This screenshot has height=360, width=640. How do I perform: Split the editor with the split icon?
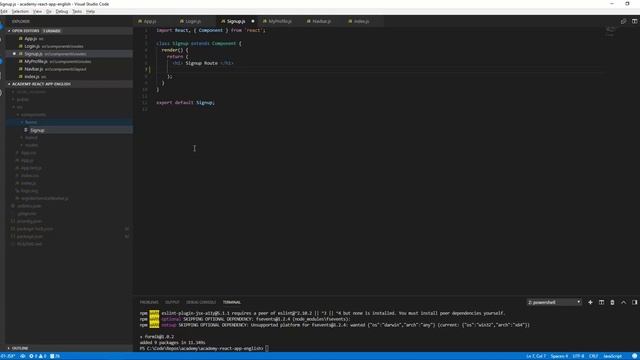pos(634,21)
